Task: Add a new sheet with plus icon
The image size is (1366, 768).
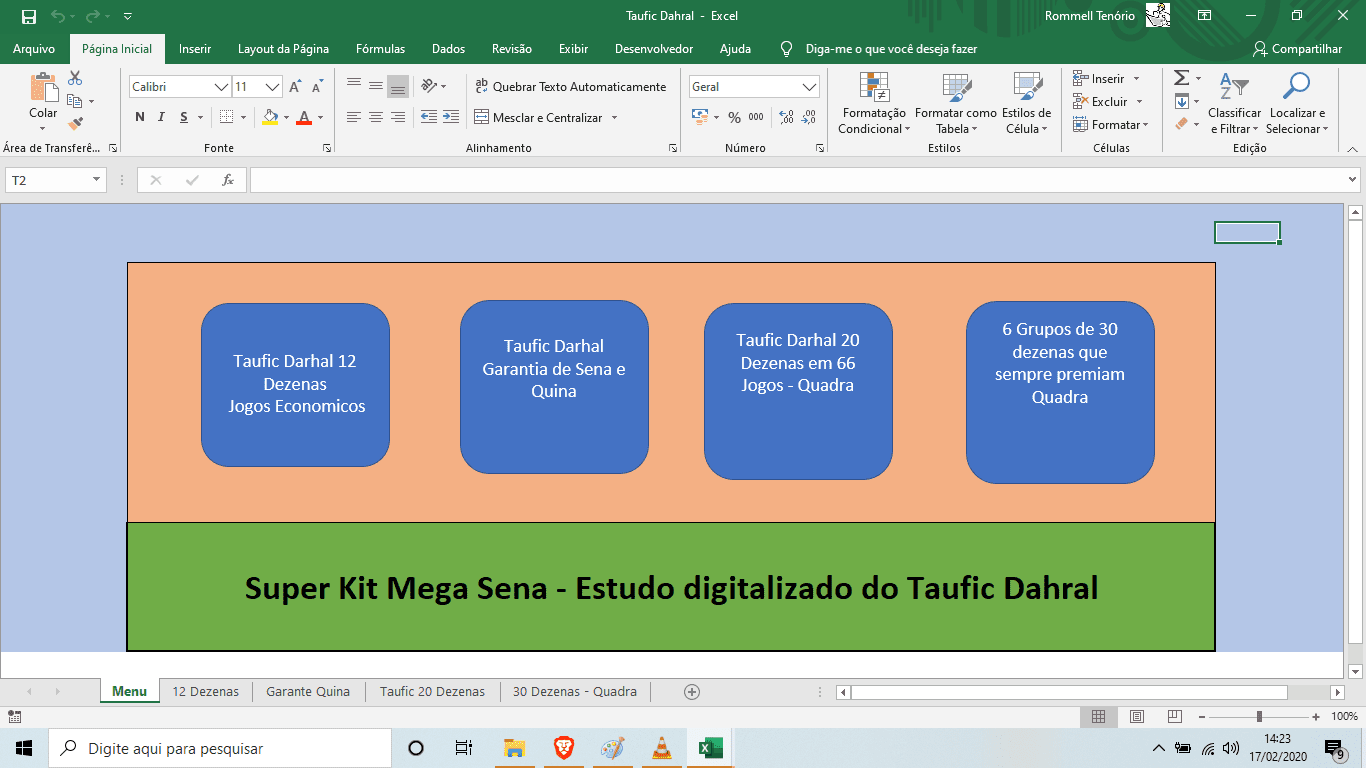Action: 692,692
